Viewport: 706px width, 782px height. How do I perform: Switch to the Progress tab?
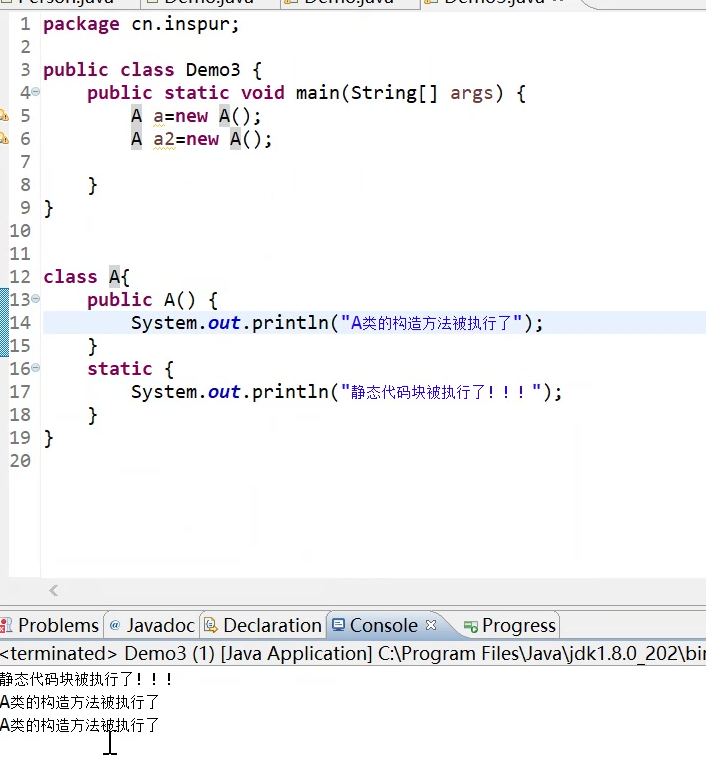click(510, 625)
